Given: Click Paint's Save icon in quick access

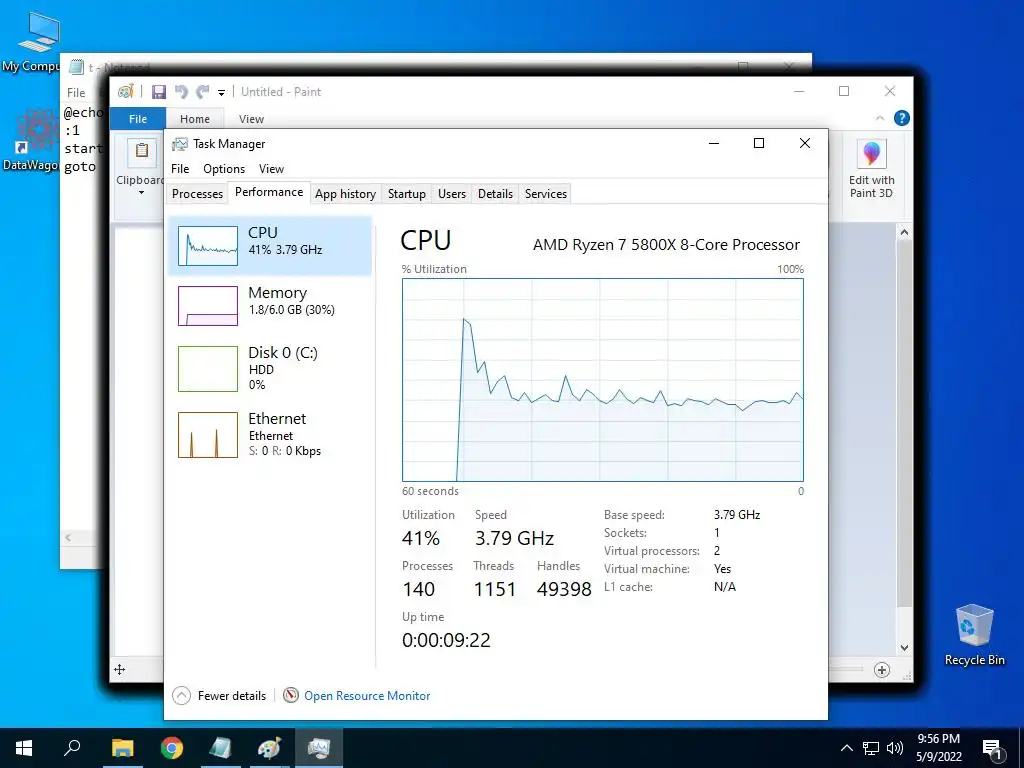Looking at the screenshot, I should (x=159, y=92).
